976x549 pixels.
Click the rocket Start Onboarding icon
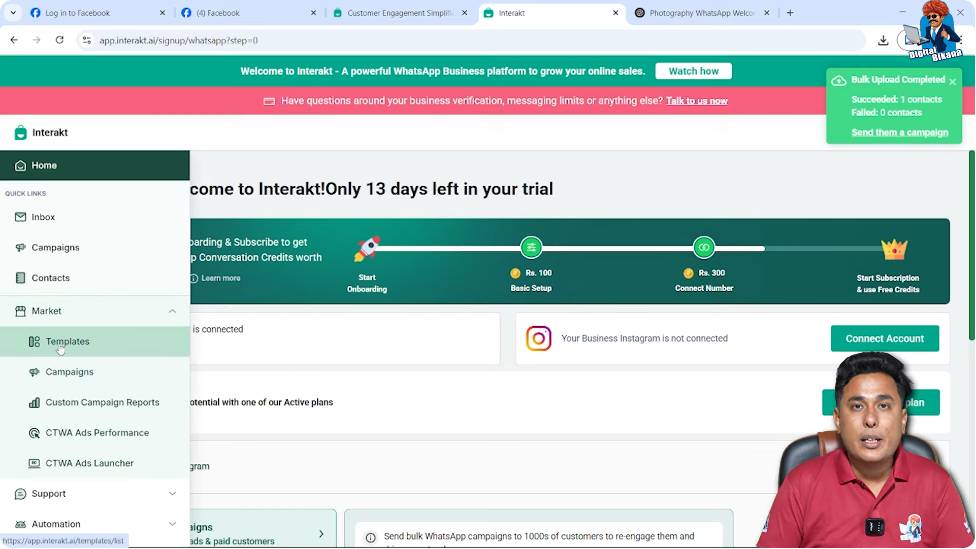[x=367, y=248]
